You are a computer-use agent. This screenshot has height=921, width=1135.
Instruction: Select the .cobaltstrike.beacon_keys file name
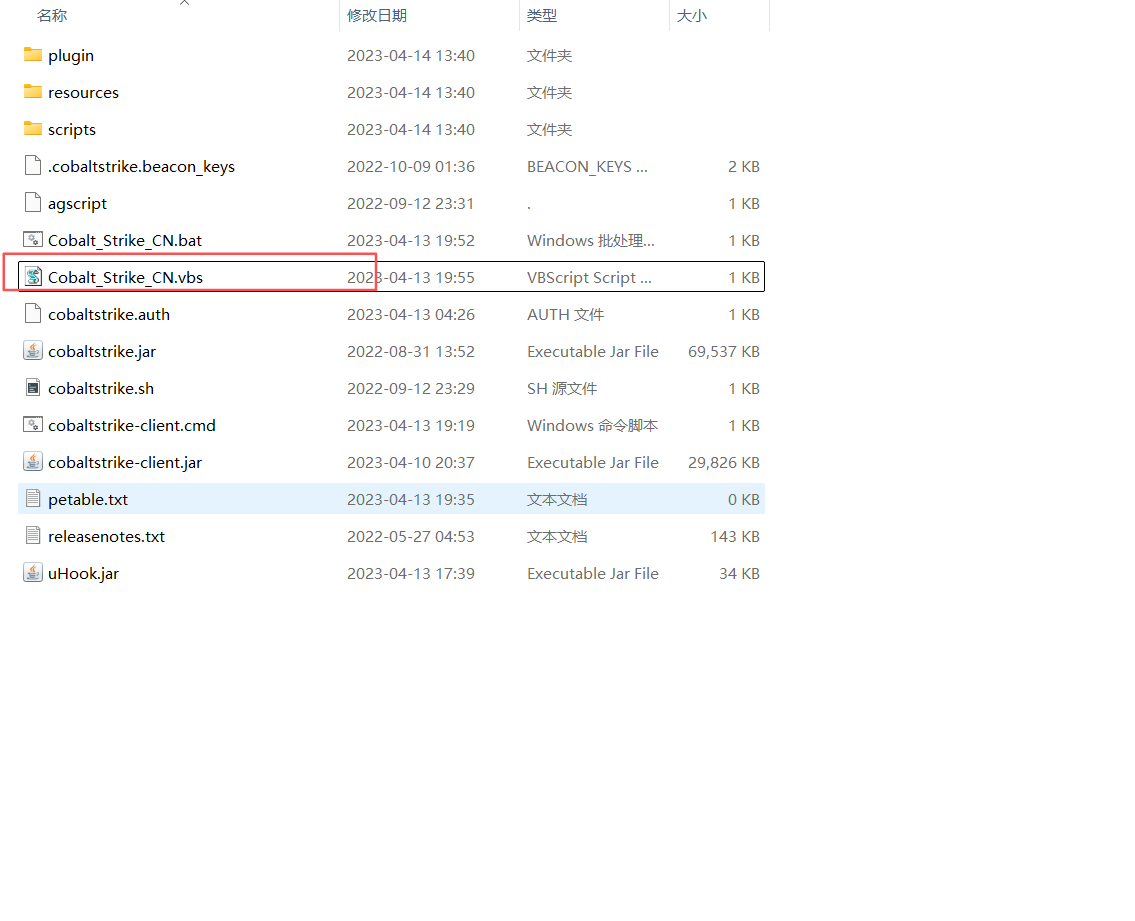click(x=141, y=167)
